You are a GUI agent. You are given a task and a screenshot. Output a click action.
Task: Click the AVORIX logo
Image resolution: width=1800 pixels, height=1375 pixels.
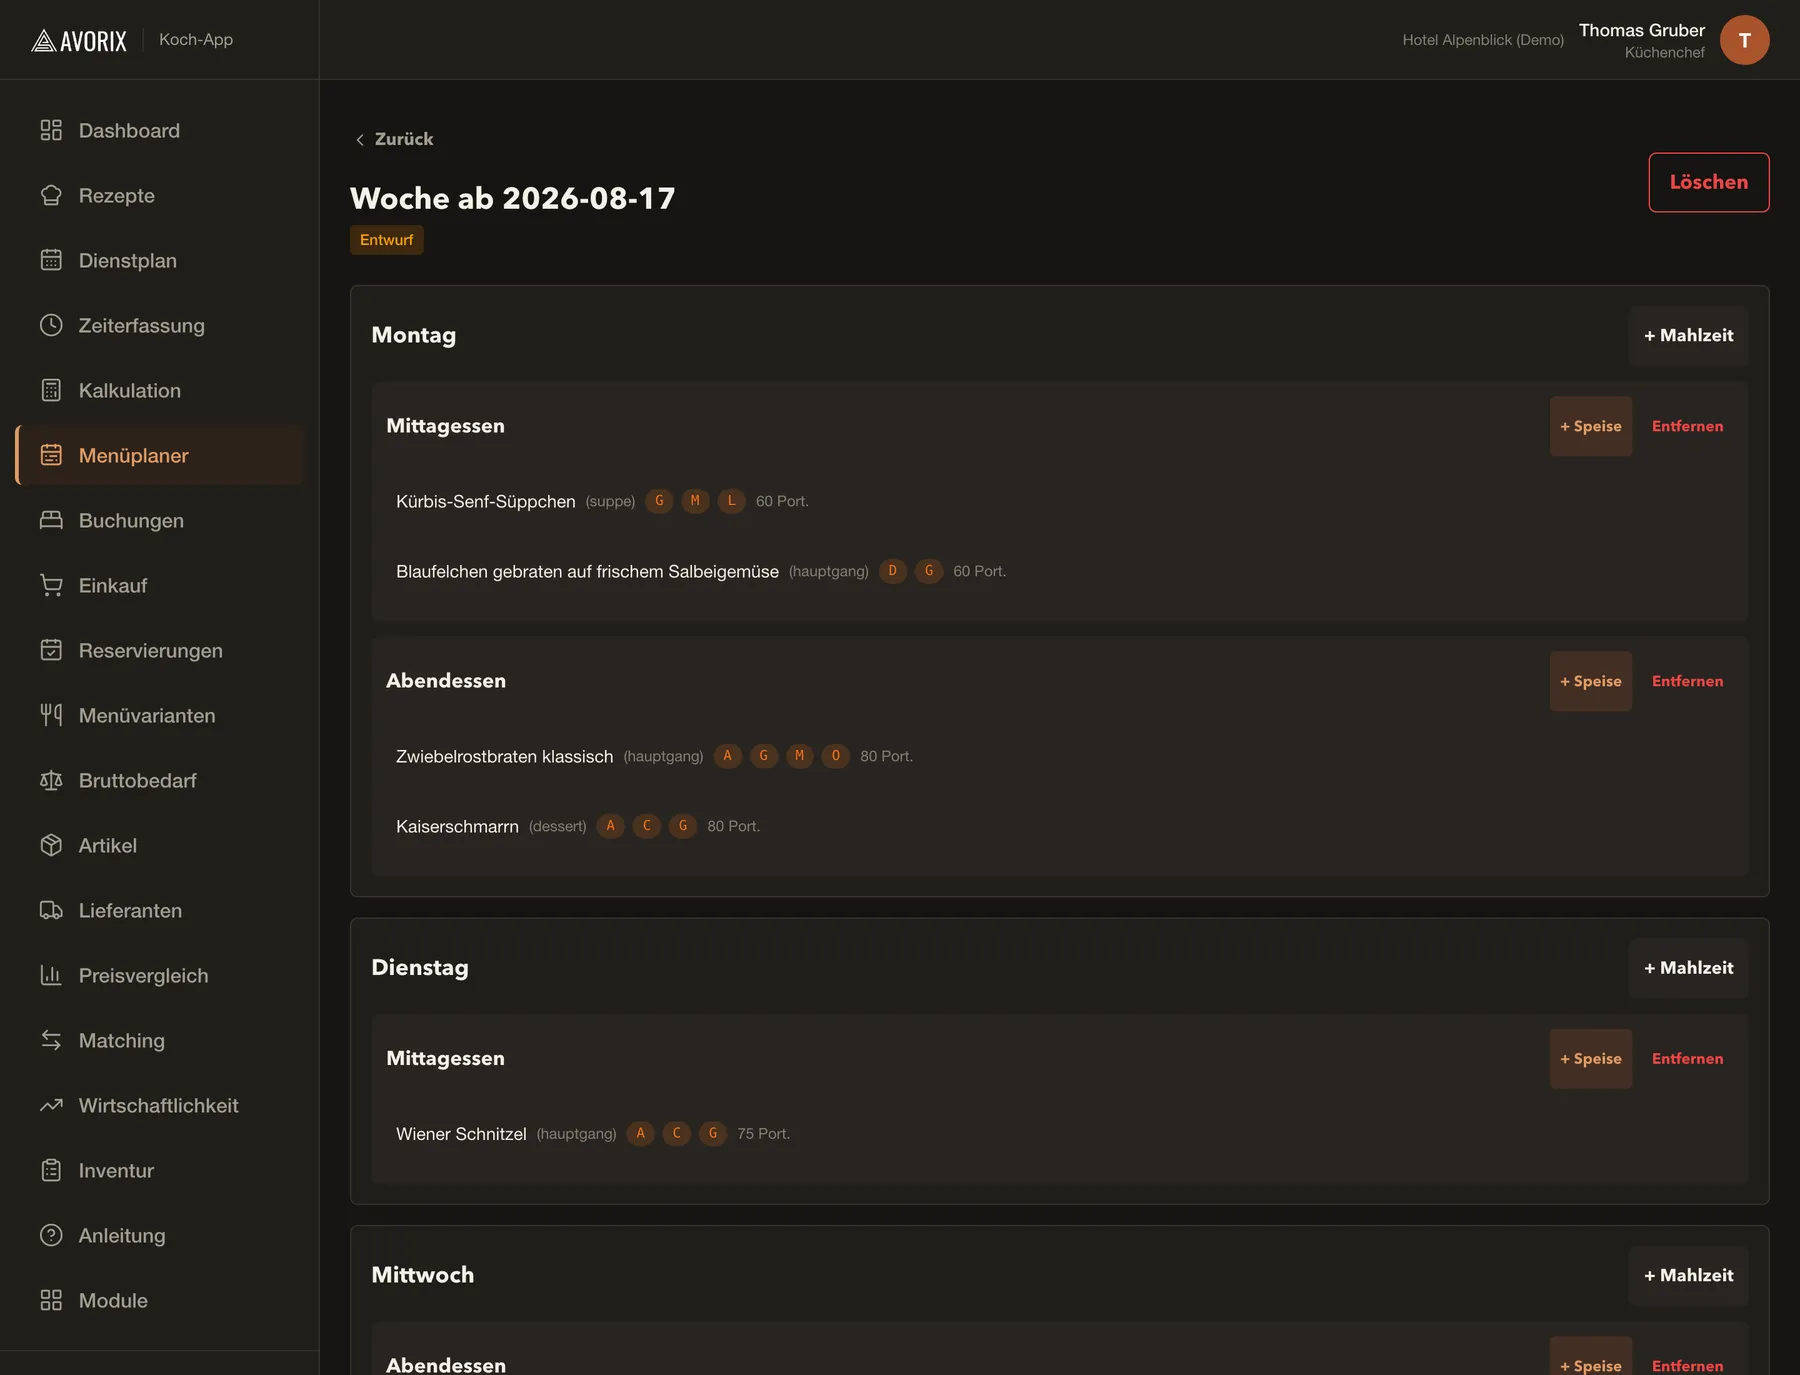(x=79, y=40)
